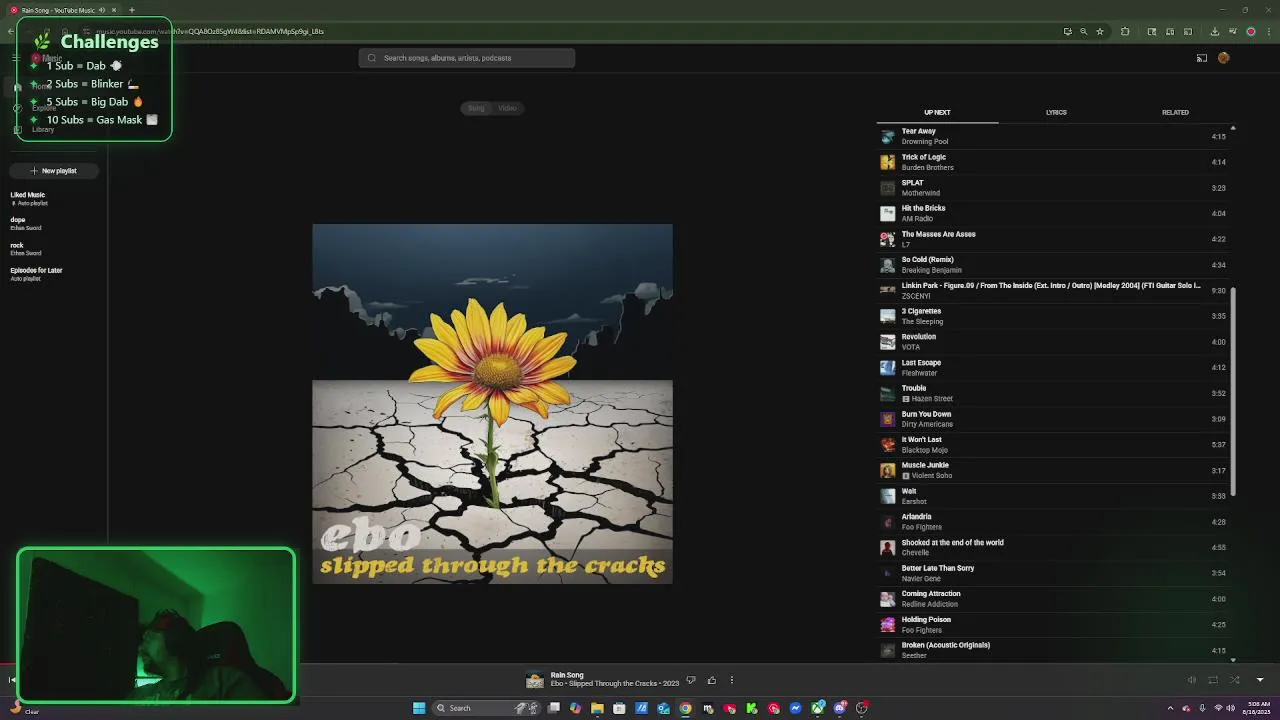1280x720 pixels.
Task: Click the song progress bar
Action: (x=640, y=664)
